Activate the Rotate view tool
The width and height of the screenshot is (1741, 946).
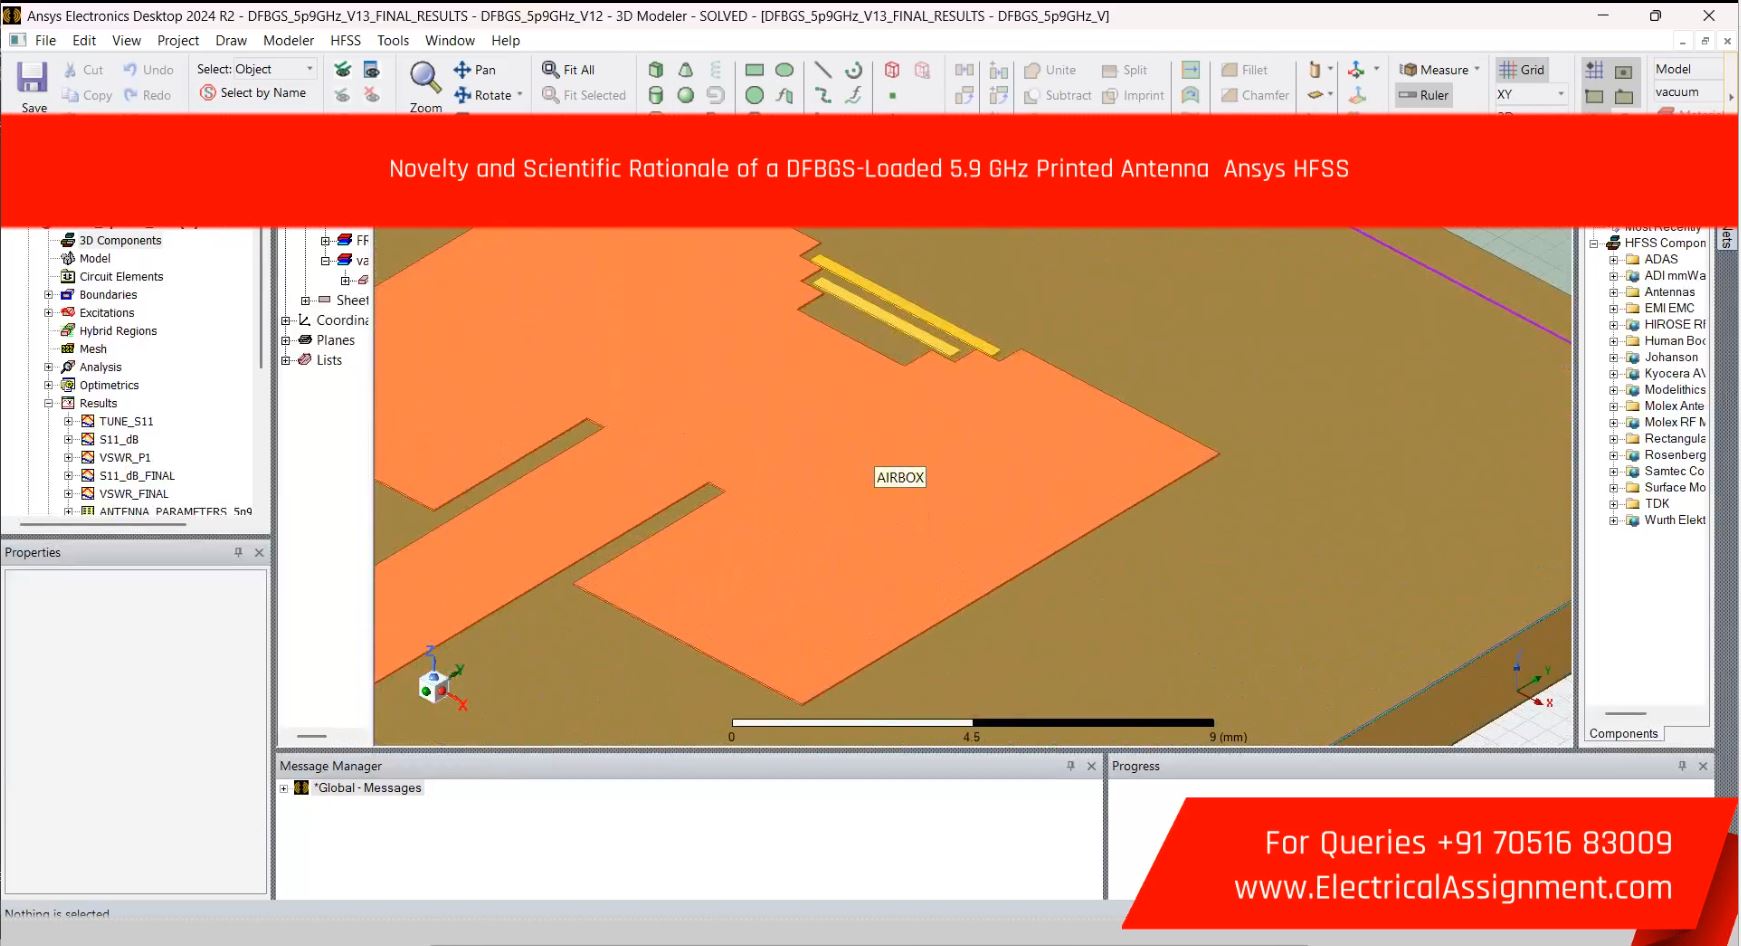coord(483,95)
